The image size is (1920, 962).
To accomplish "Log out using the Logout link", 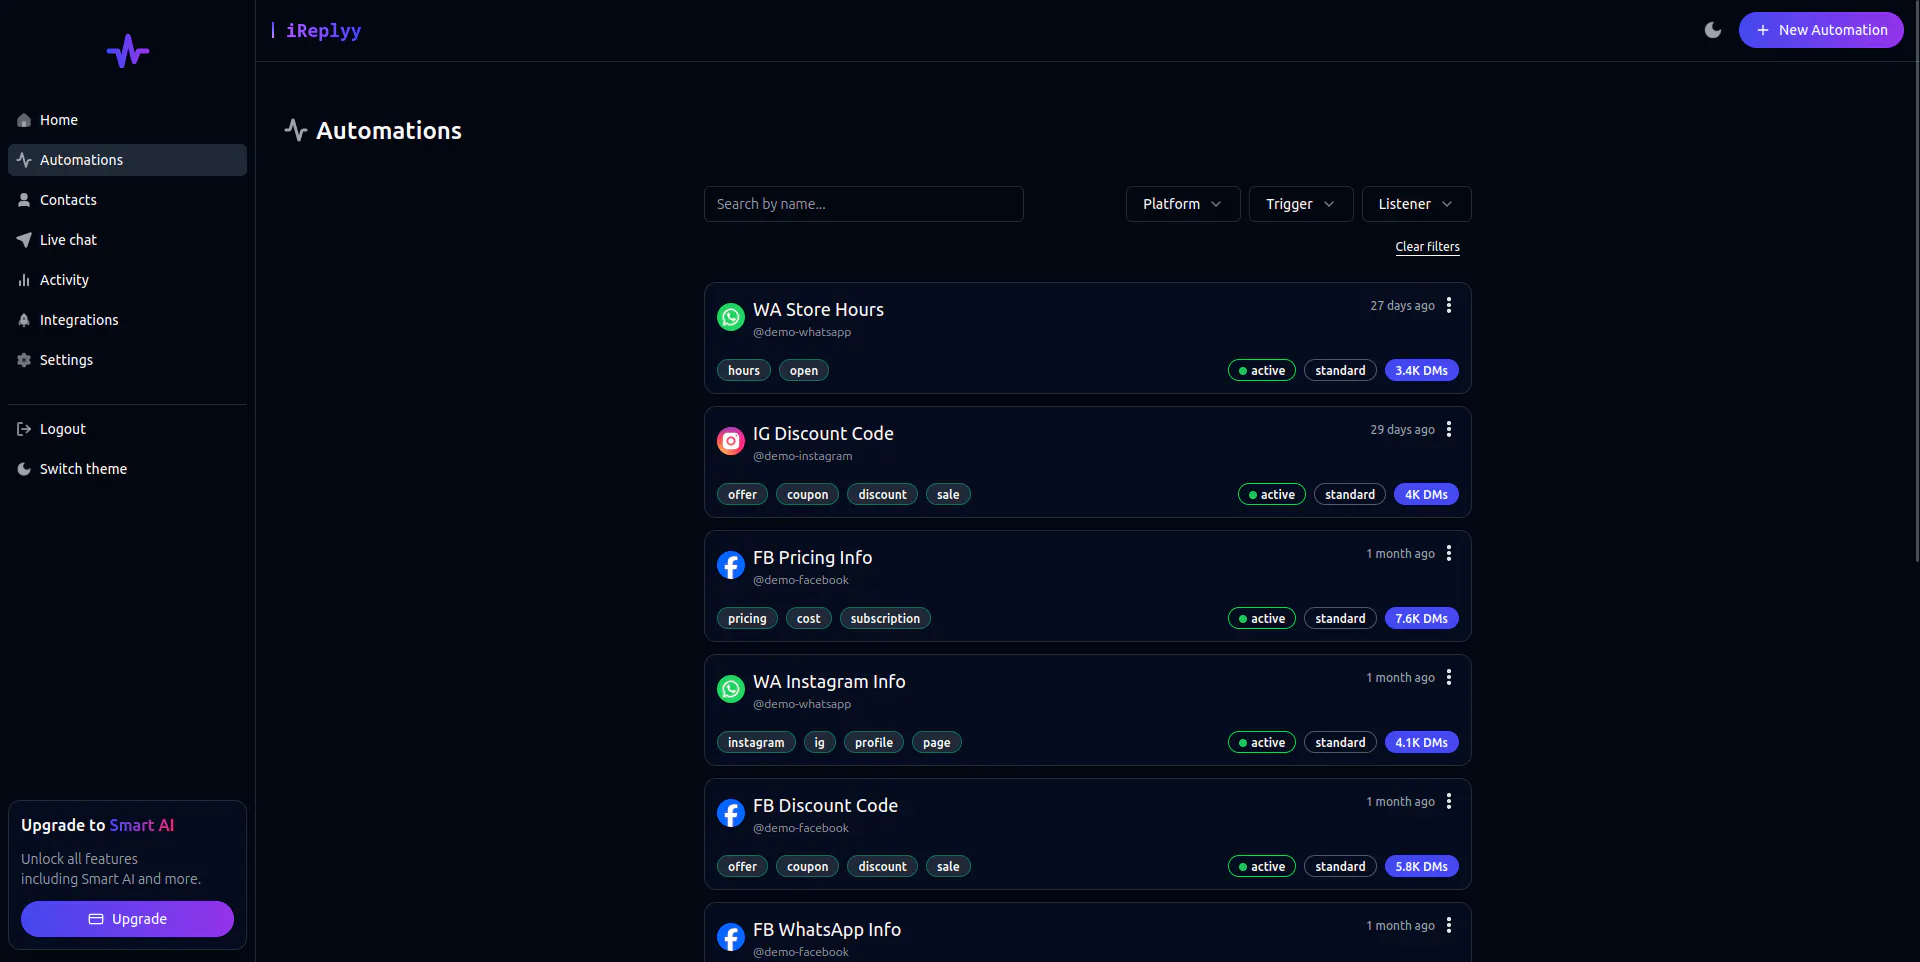I will click(x=127, y=429).
